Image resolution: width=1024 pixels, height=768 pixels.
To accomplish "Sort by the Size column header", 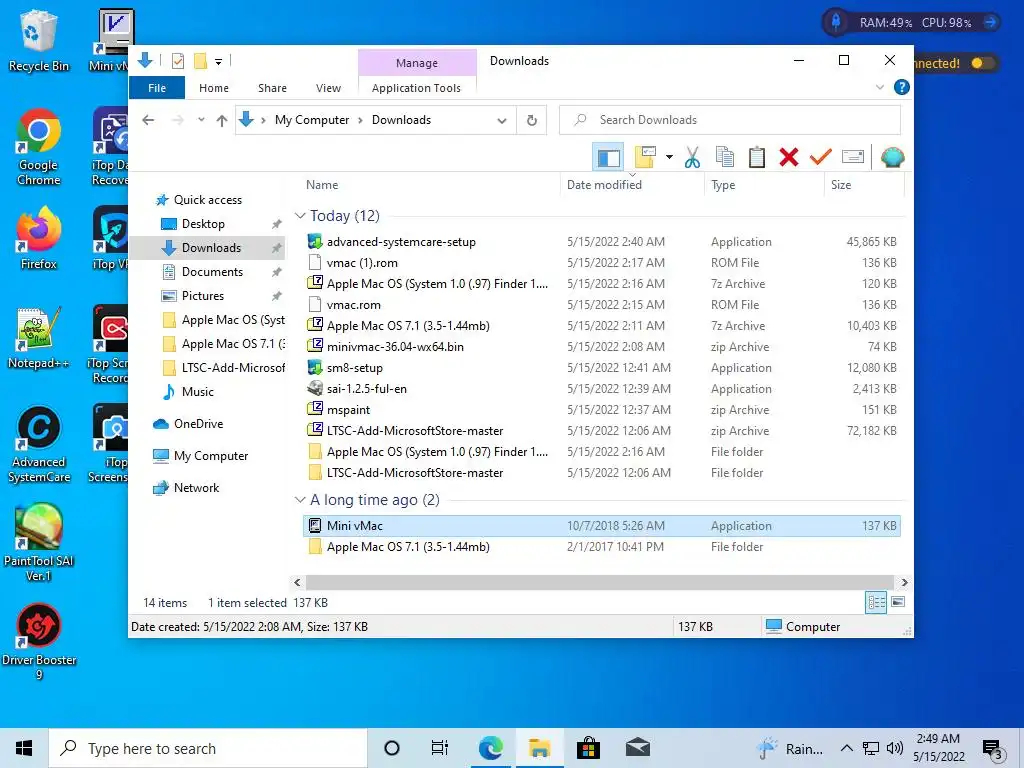I will click(x=864, y=185).
